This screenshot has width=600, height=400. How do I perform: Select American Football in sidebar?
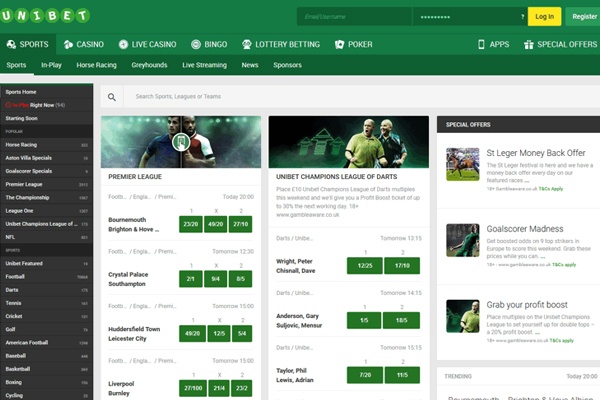pos(46,343)
